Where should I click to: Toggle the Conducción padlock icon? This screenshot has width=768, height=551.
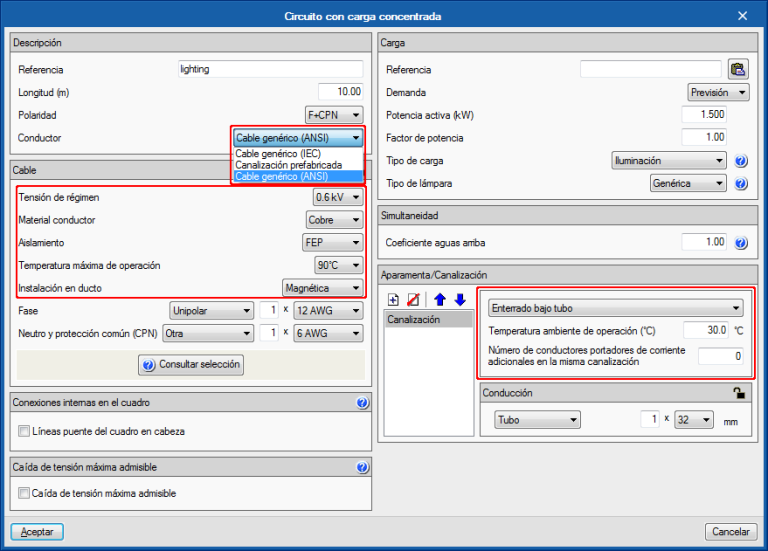click(739, 393)
